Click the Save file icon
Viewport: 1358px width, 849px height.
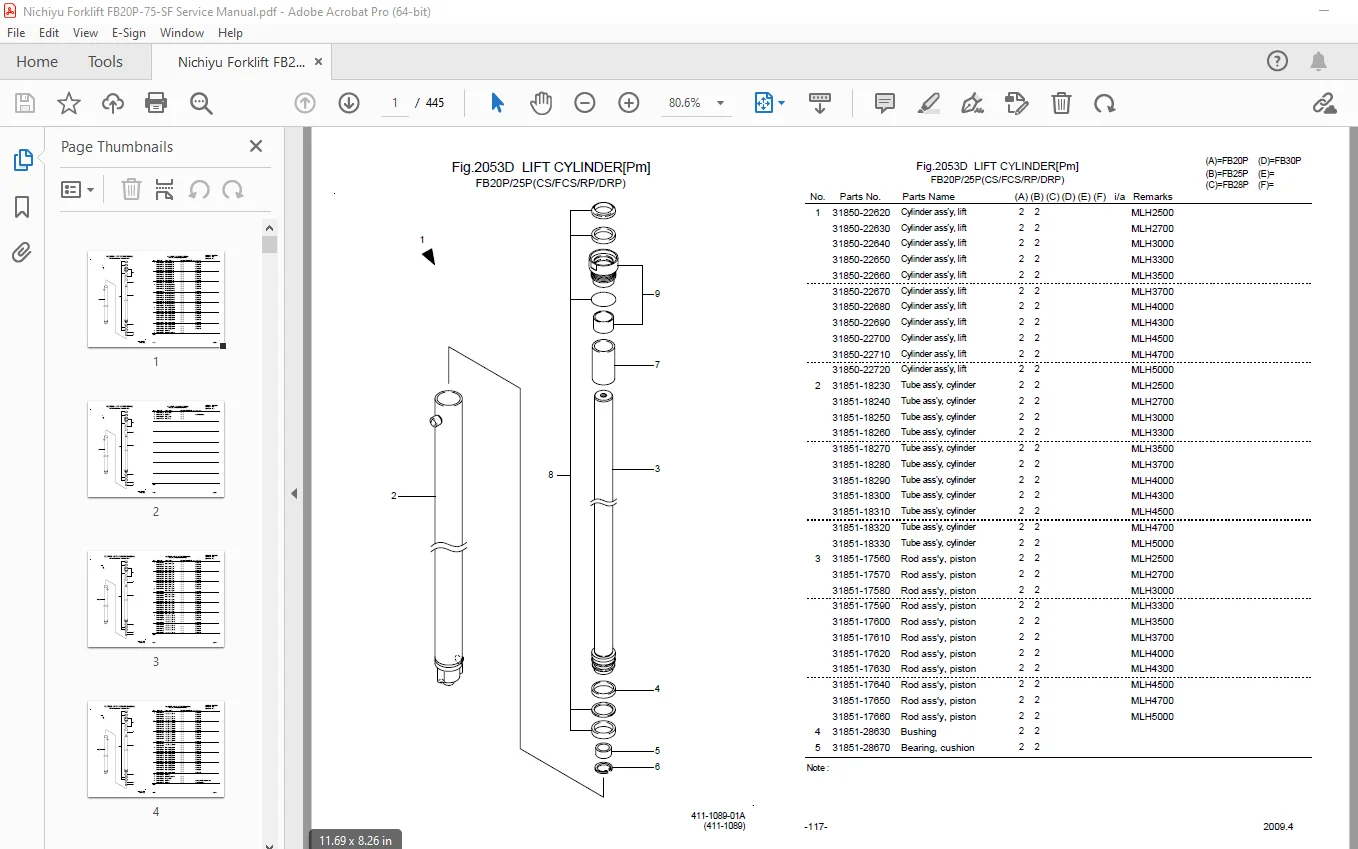[25, 103]
